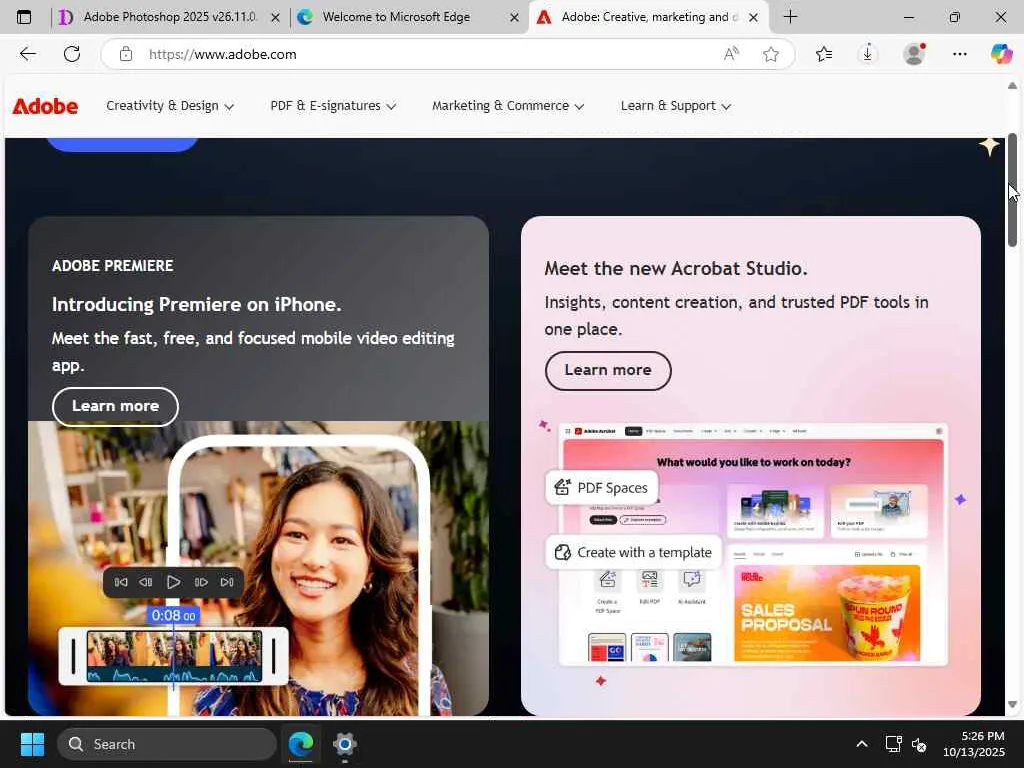The image size is (1024, 768).
Task: Open Settings app from the taskbar
Action: 345,744
